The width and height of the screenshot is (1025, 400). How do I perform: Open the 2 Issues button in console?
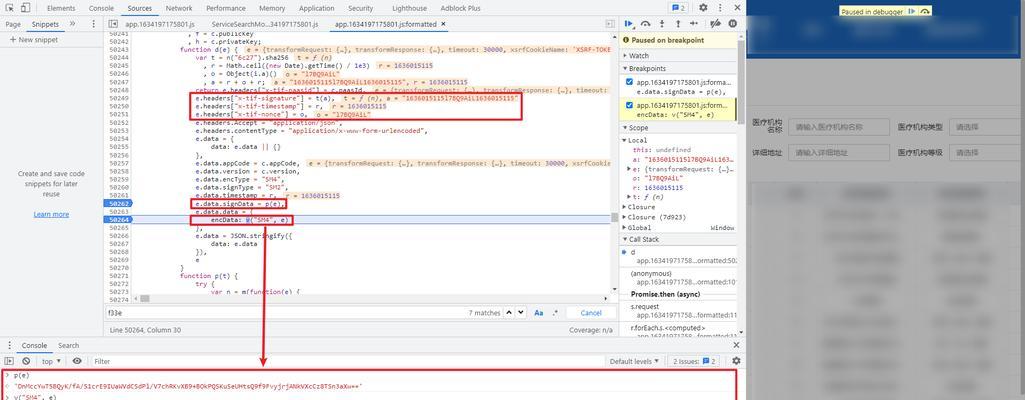(696, 361)
